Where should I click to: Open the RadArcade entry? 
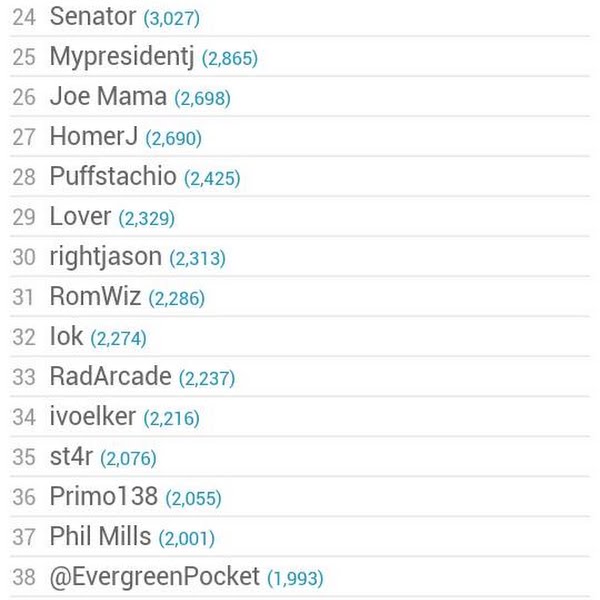(110, 377)
